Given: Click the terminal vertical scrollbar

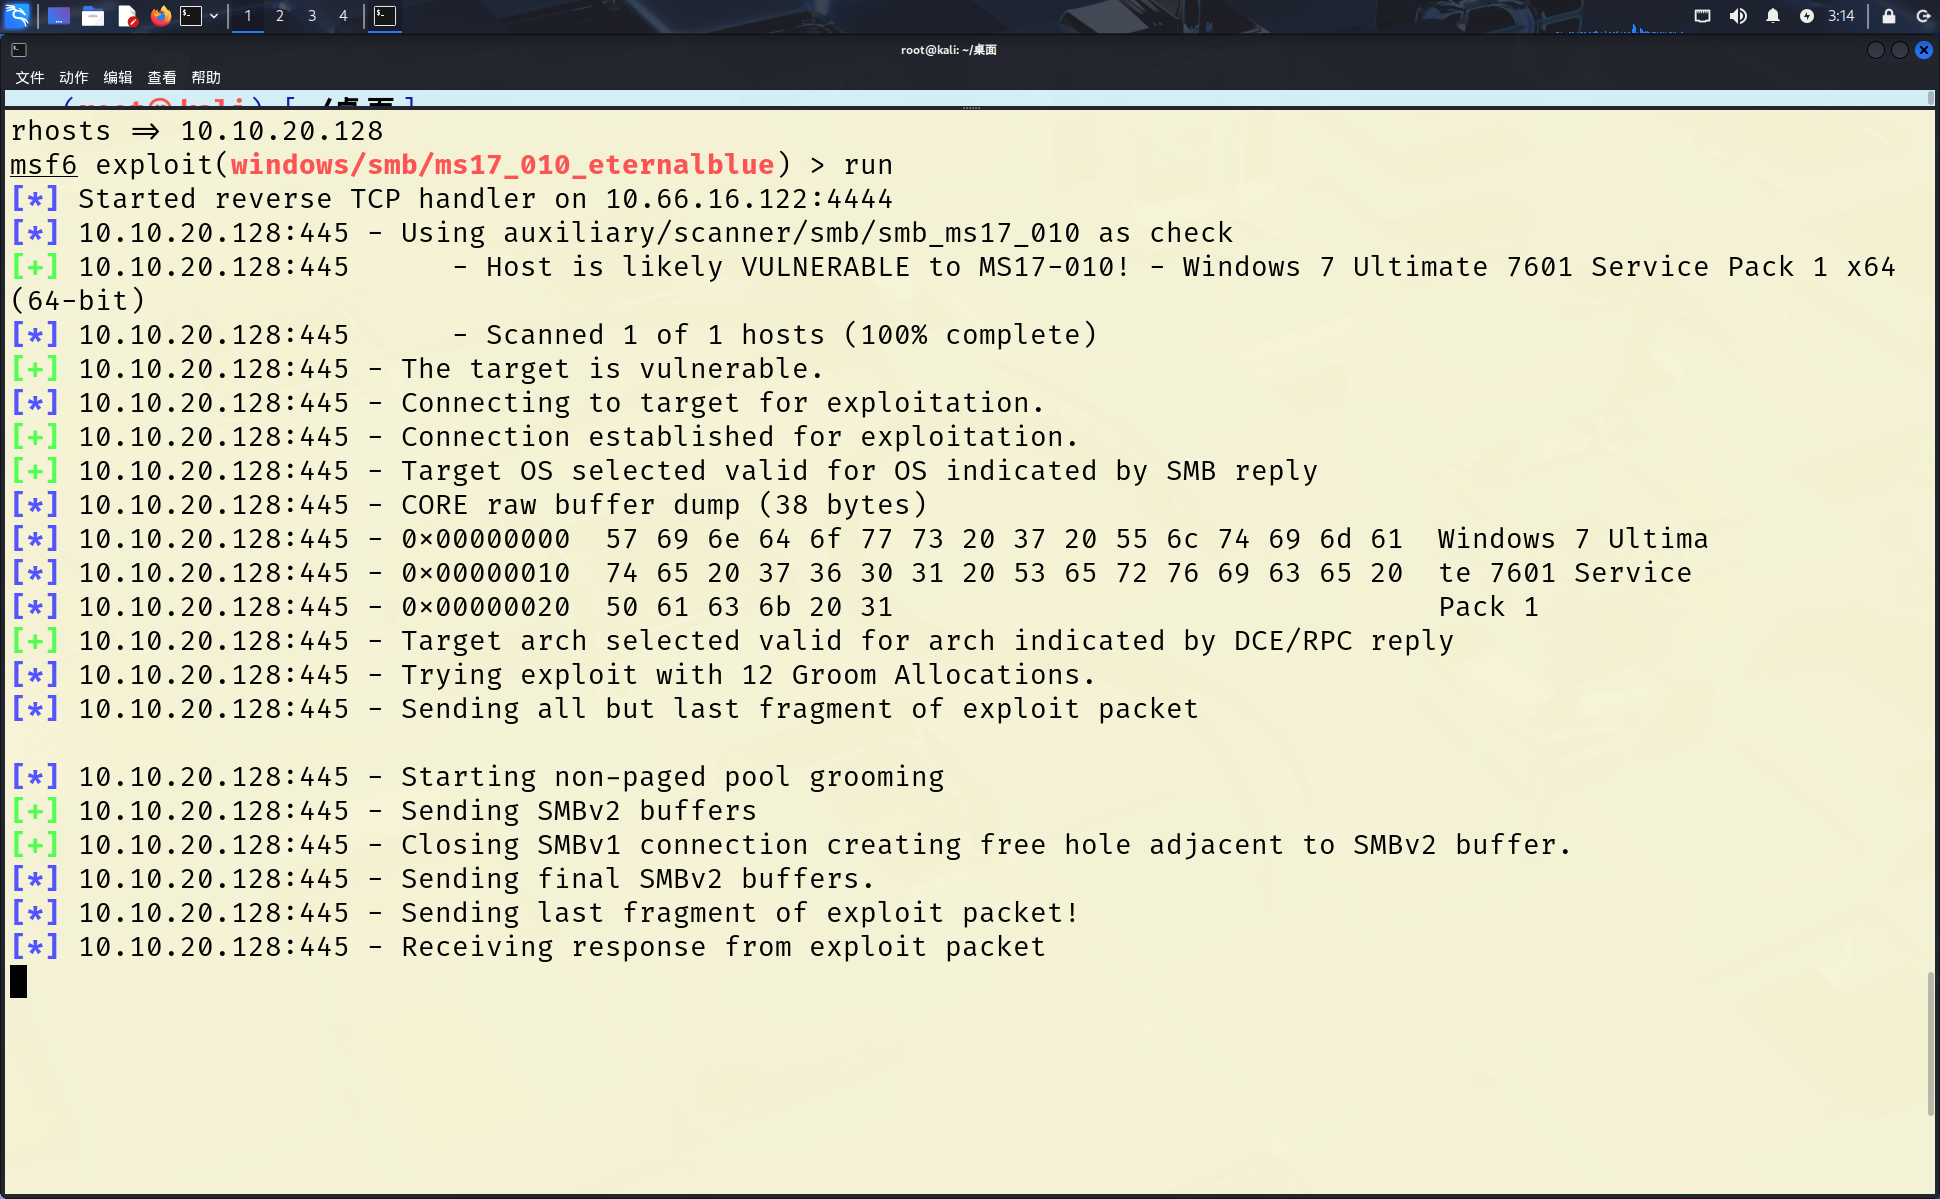Looking at the screenshot, I should coord(1931,1042).
